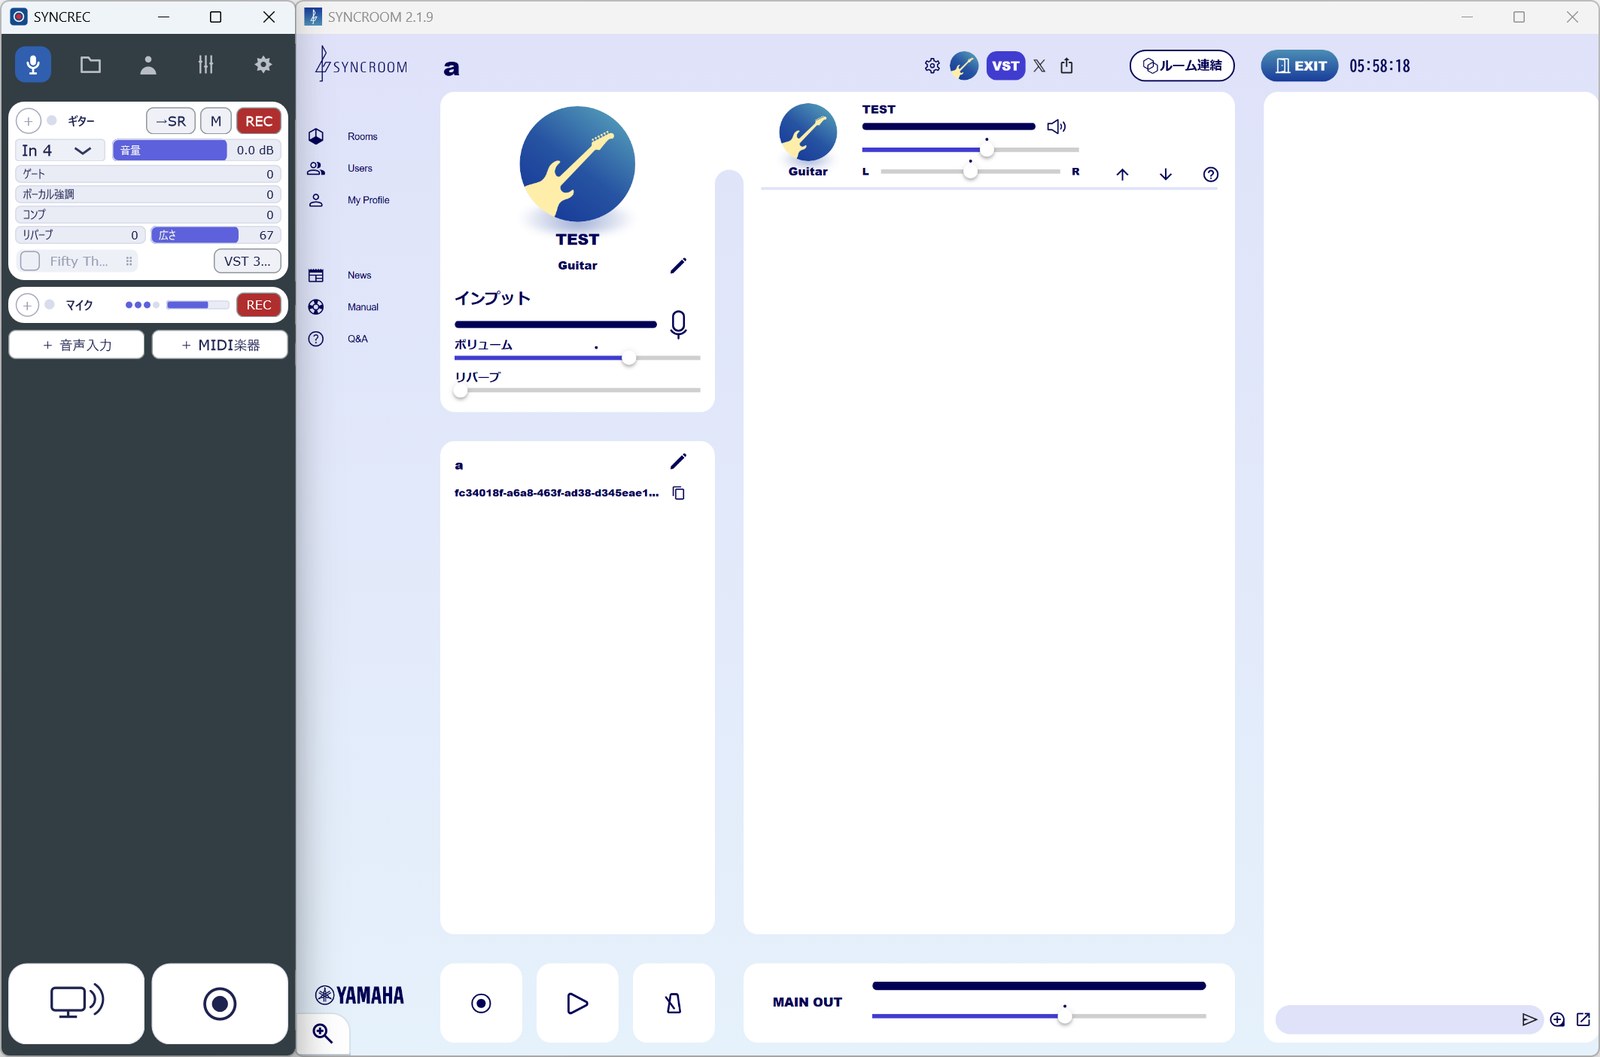
Task: Click the share export icon in header
Action: [1067, 66]
